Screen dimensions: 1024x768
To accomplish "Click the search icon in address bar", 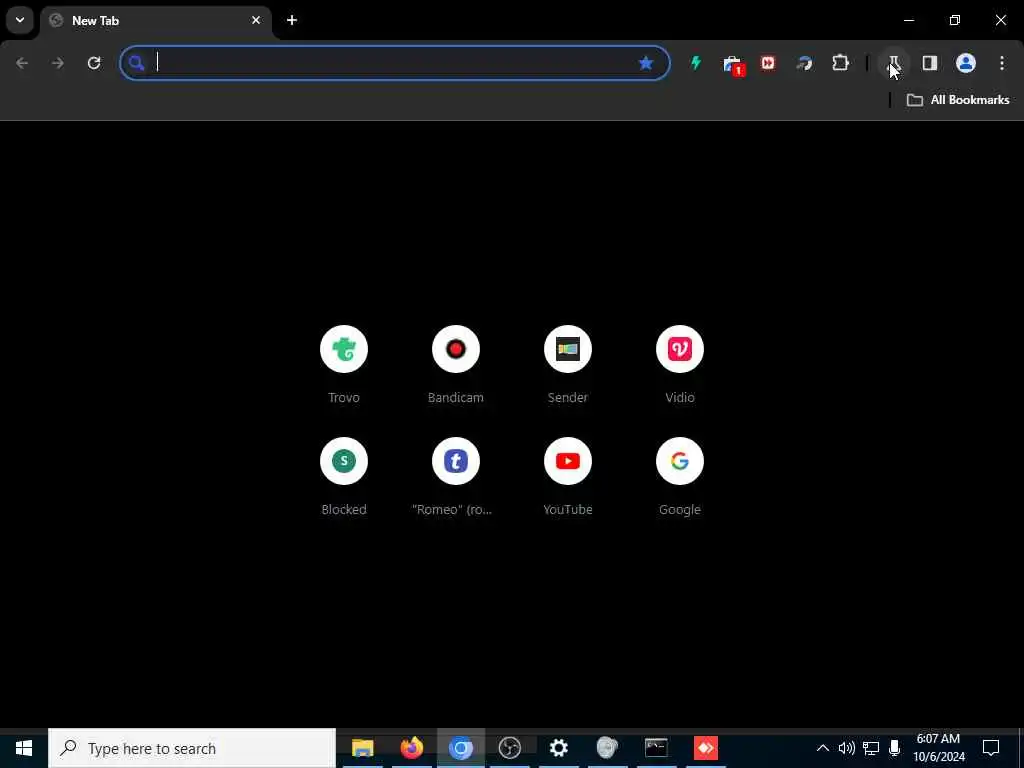I will click(x=136, y=63).
